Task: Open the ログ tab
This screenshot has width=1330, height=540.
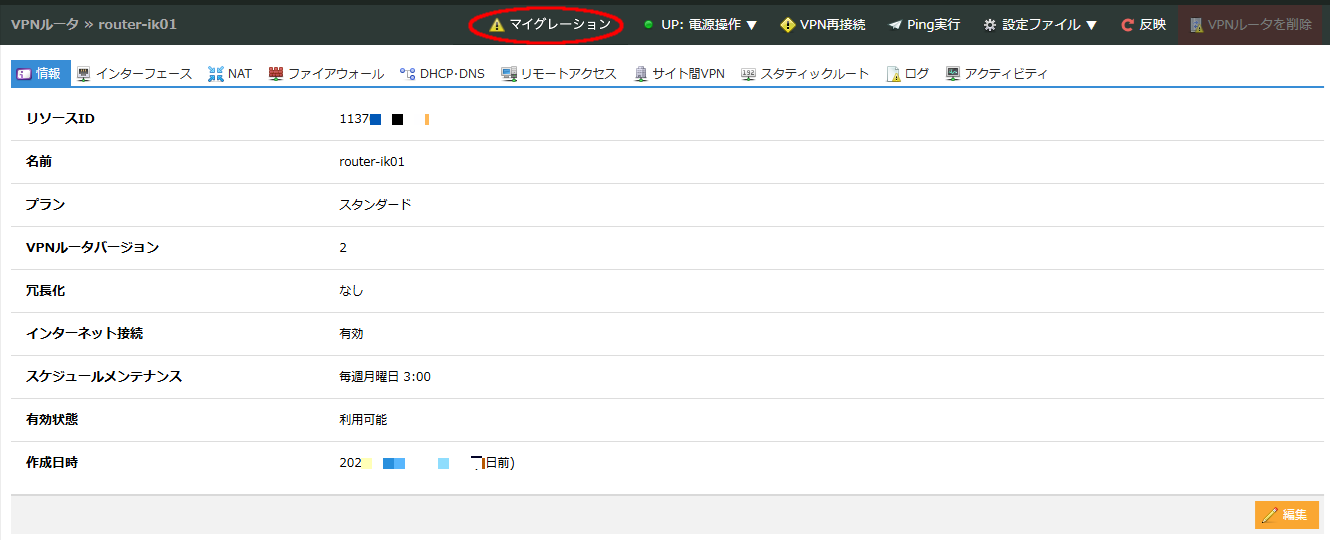Action: [908, 73]
